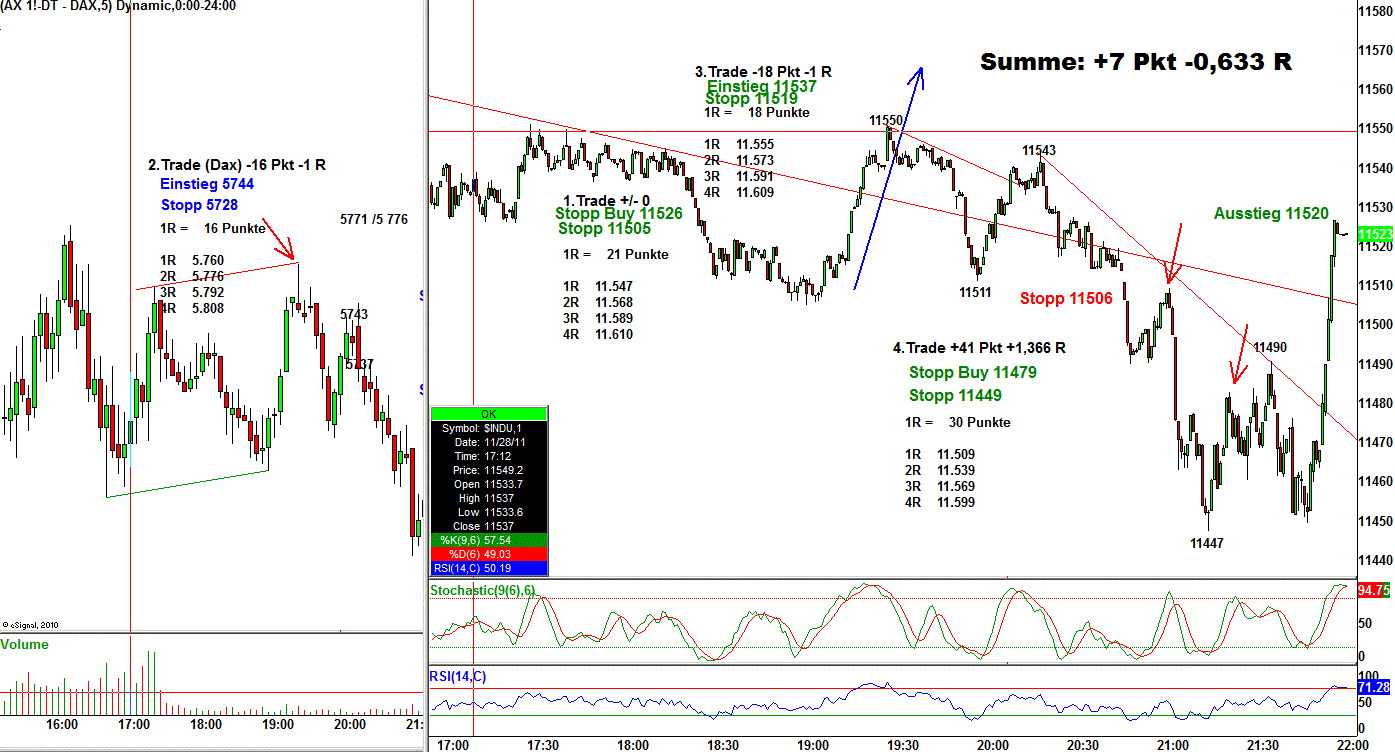Click the Volume panel label
The height and width of the screenshot is (752, 1395).
[24, 645]
